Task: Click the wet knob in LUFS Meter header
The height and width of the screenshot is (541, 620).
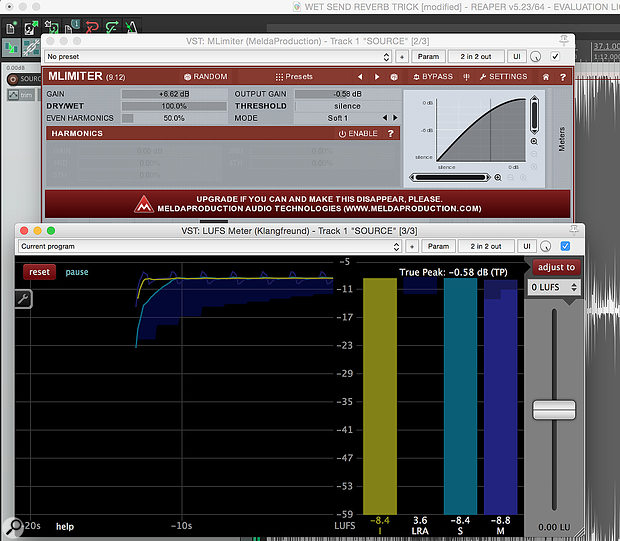Action: tap(546, 246)
